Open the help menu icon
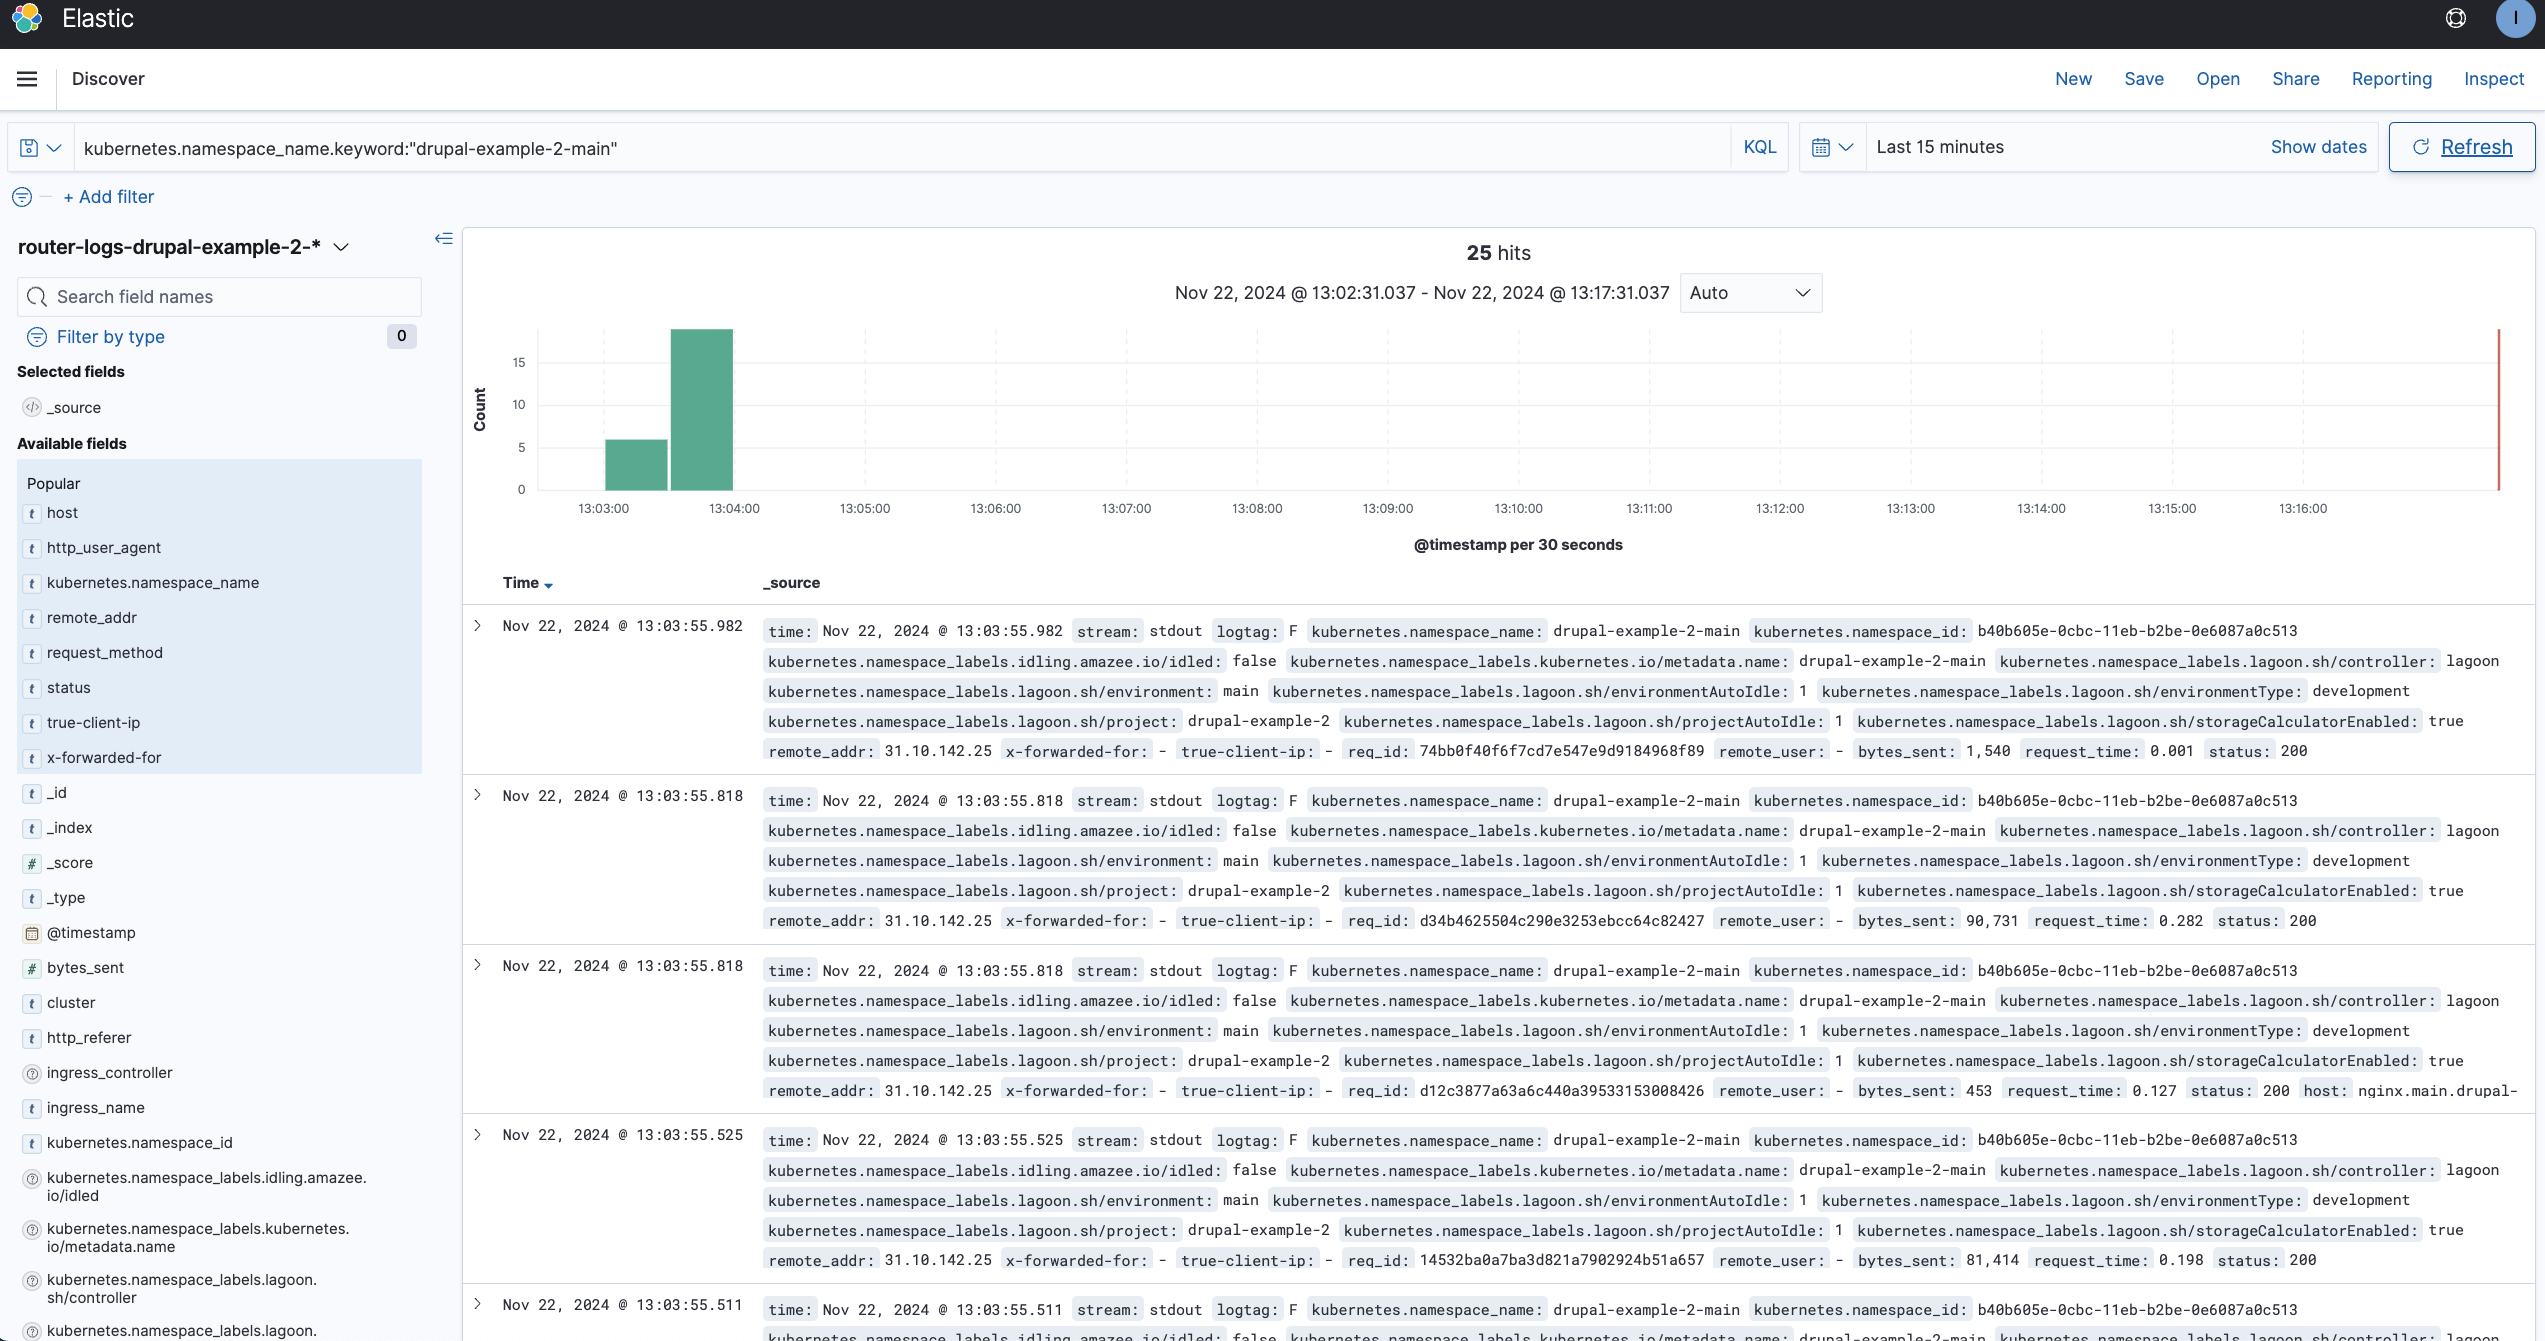The width and height of the screenshot is (2545, 1341). pos(2455,18)
